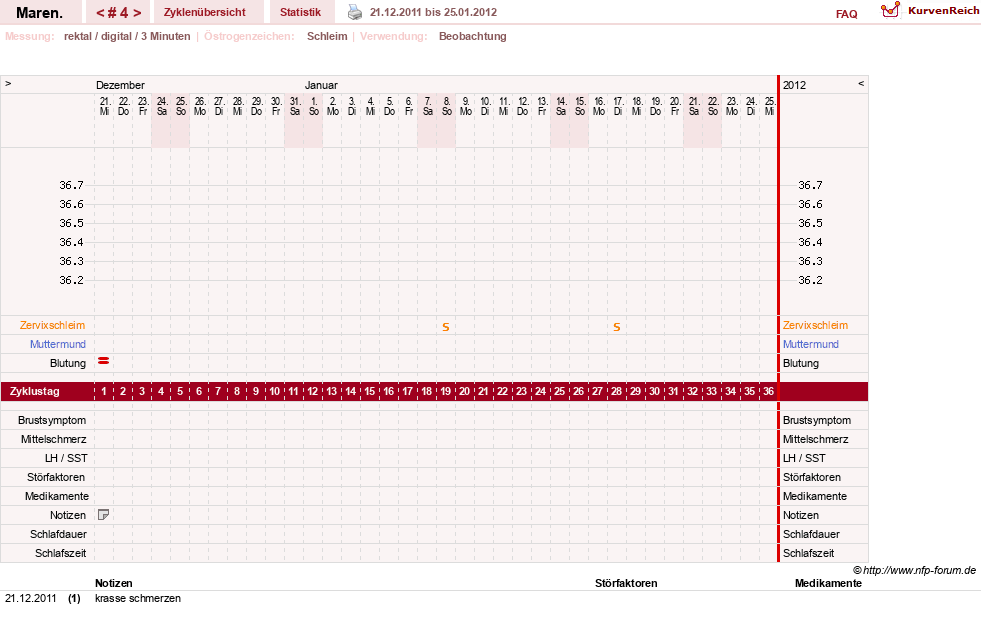Screen dimensions: 981x622
Task: Click the left Brustsymptom row label
Action: click(52, 420)
